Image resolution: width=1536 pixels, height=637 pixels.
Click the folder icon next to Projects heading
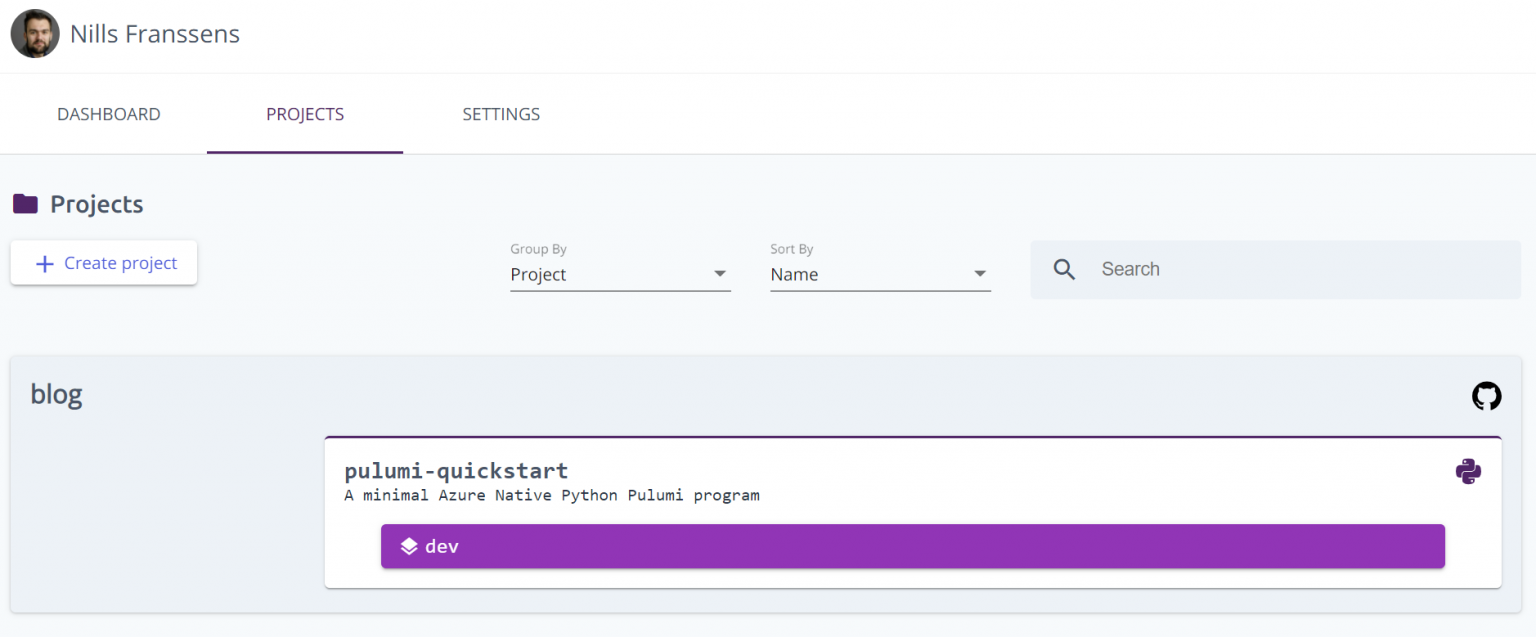[23, 203]
